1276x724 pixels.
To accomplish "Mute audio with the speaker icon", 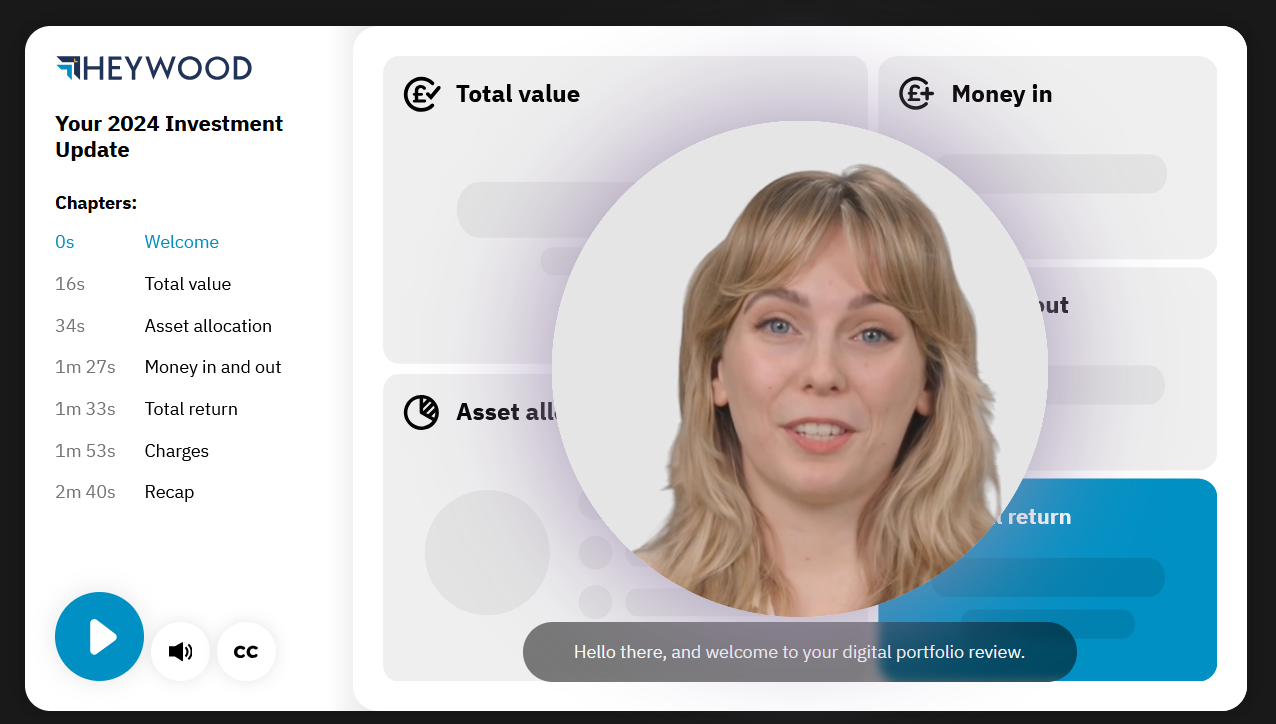I will 180,652.
